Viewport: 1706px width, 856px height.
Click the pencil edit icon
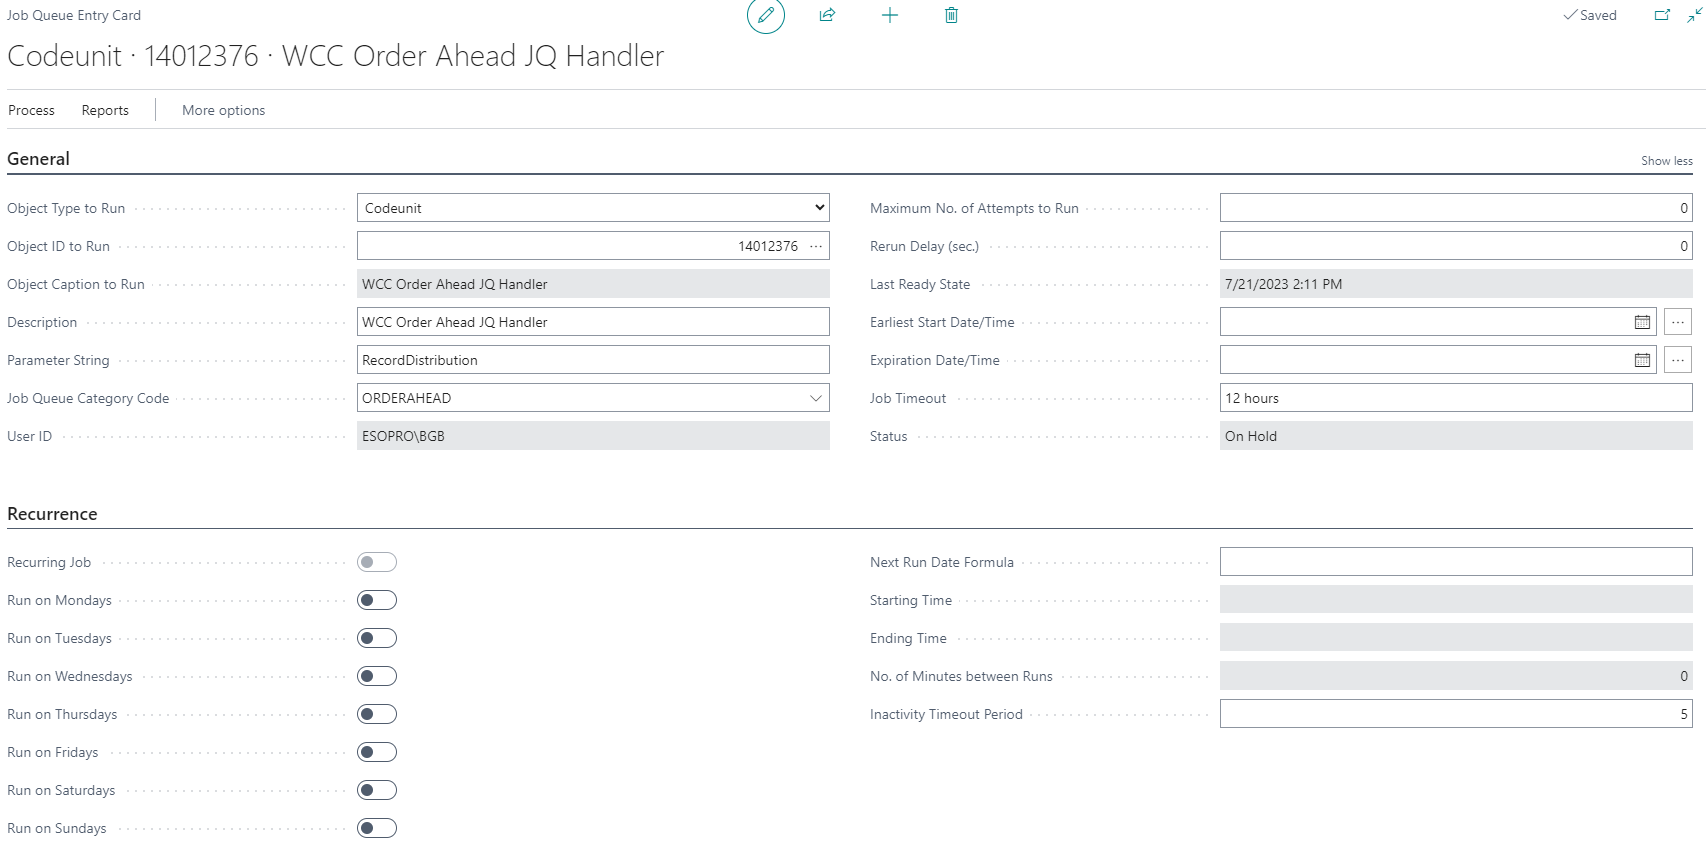pos(766,16)
